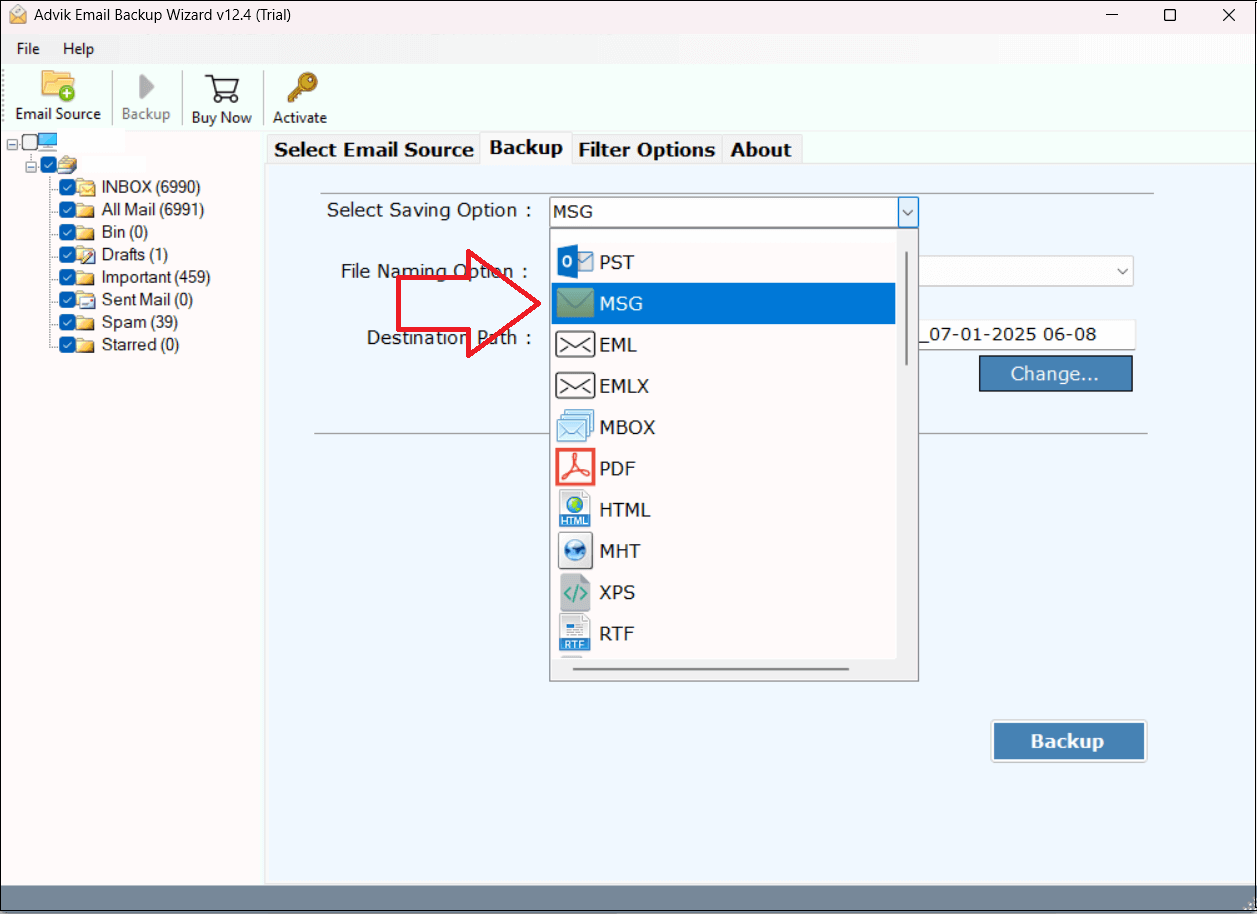Choose the XPS format icon
This screenshot has height=914, width=1257.
(575, 592)
